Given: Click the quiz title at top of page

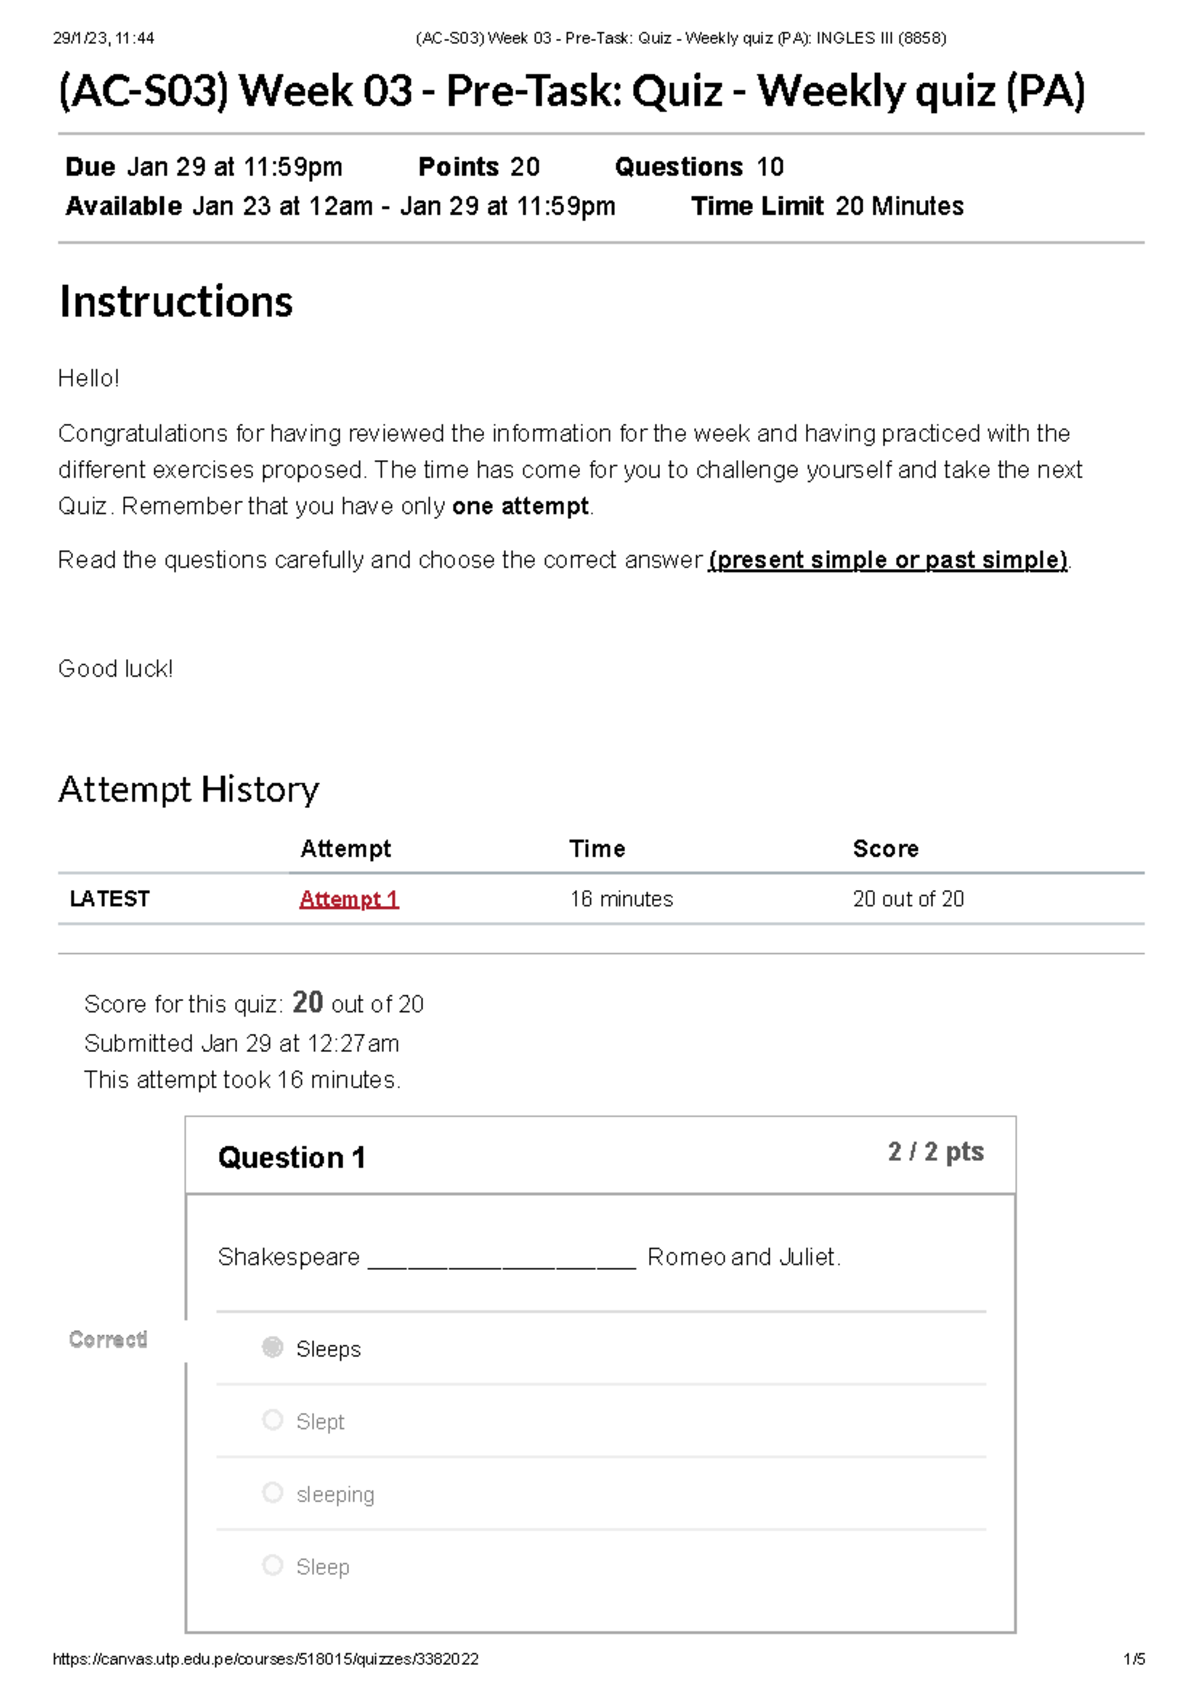Looking at the screenshot, I should [x=573, y=94].
